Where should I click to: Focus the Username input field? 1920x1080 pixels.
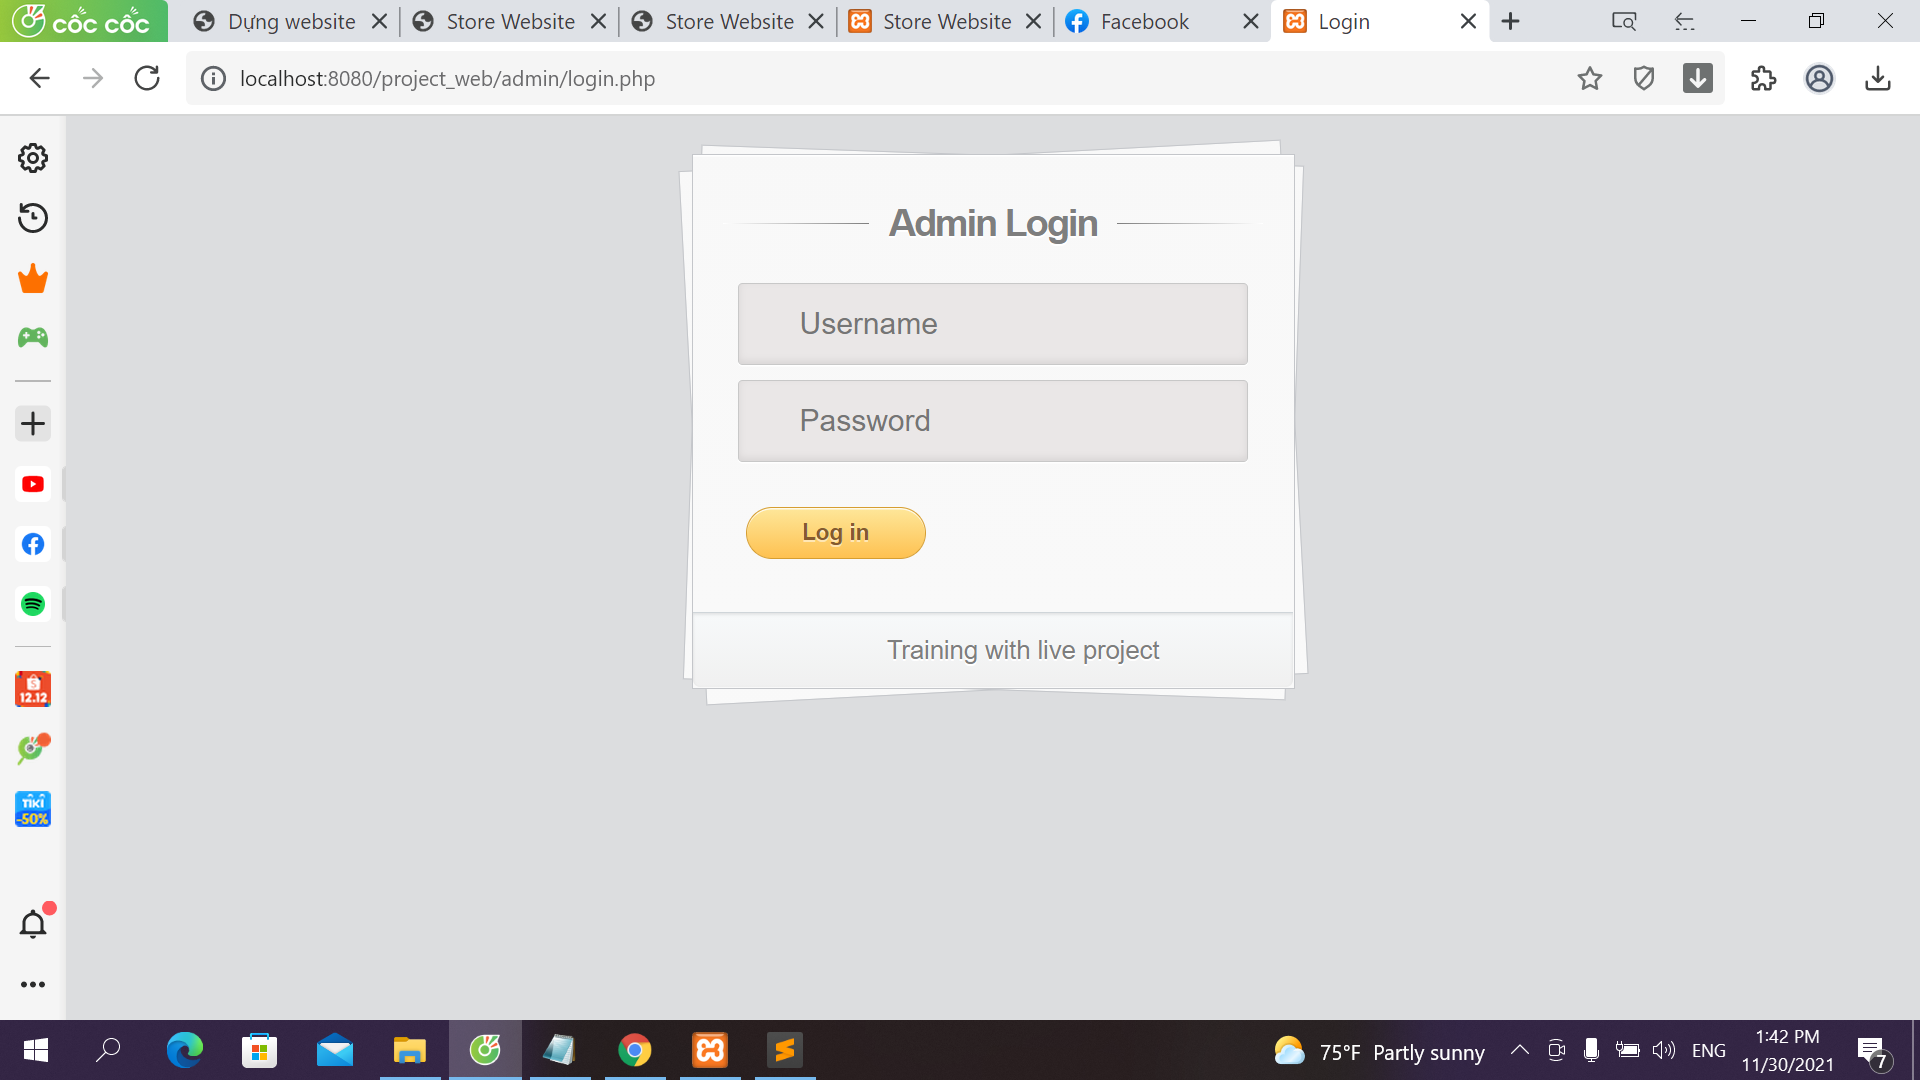992,324
